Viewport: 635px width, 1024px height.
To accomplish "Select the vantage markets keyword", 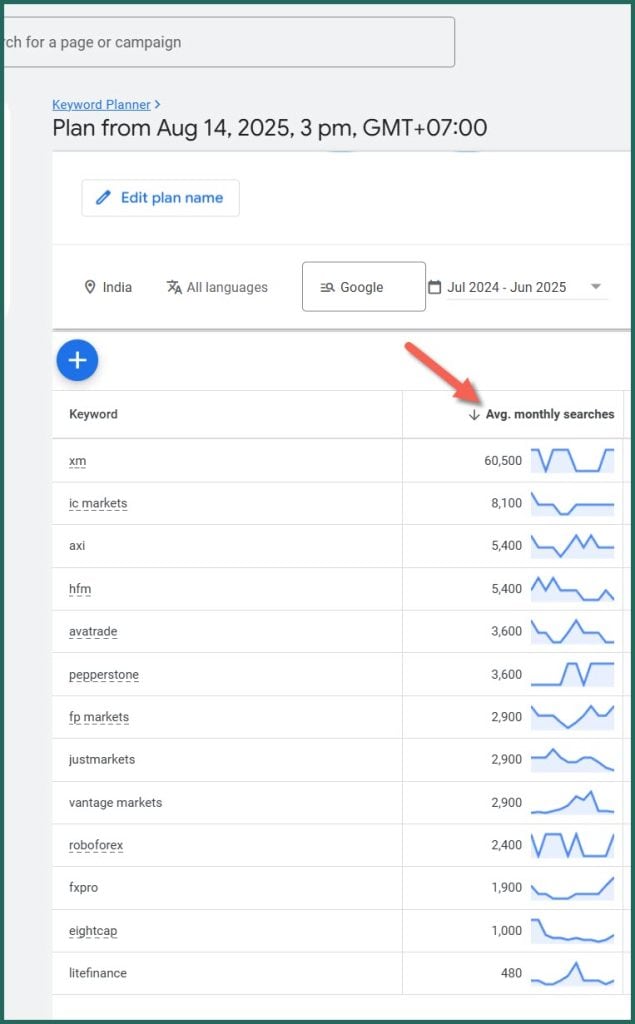I will (115, 803).
